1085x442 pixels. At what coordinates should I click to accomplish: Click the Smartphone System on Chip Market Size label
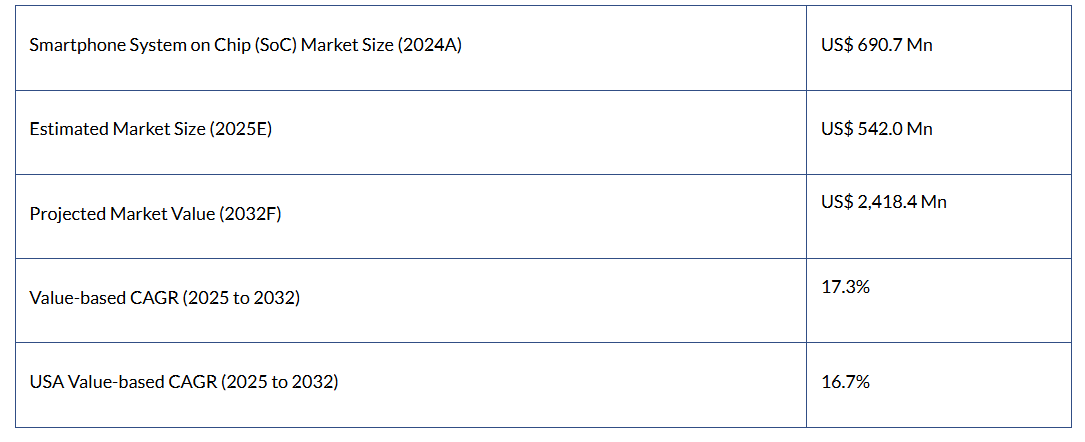point(245,45)
